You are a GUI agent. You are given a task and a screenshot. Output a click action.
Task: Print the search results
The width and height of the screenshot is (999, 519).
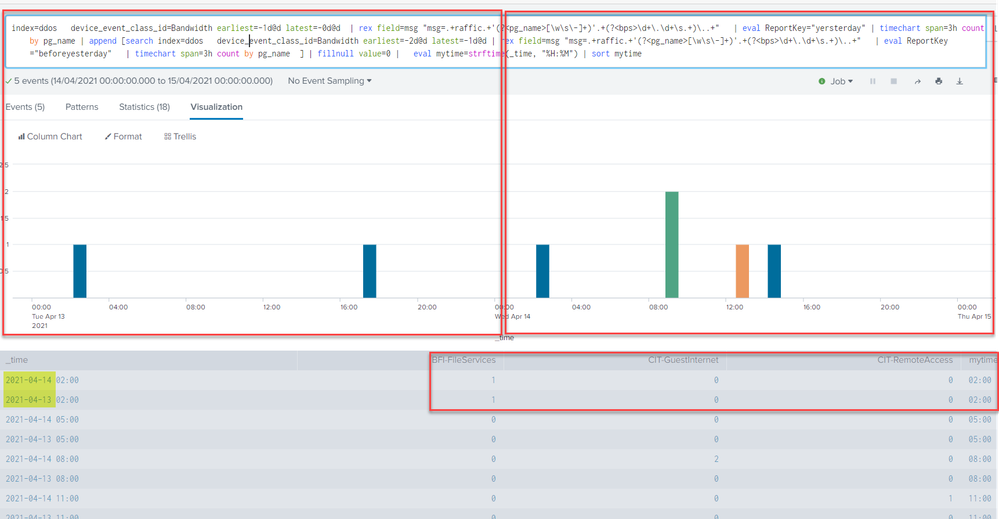click(938, 82)
